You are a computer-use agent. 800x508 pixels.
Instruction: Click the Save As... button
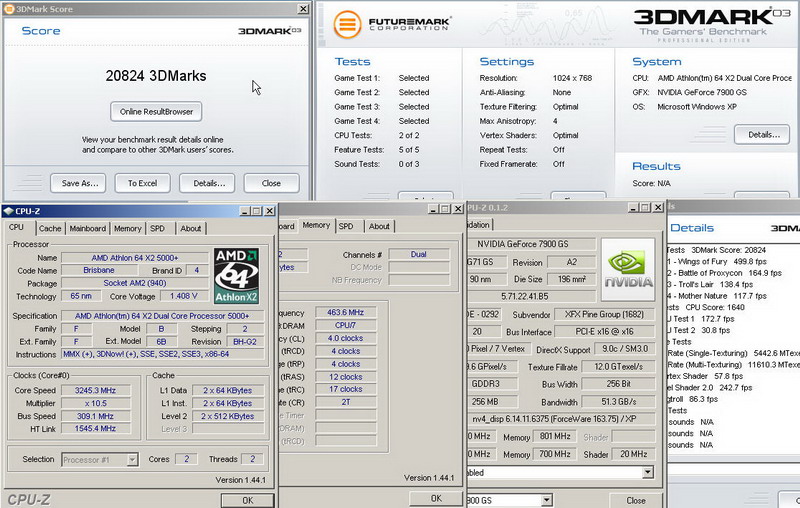click(x=78, y=183)
